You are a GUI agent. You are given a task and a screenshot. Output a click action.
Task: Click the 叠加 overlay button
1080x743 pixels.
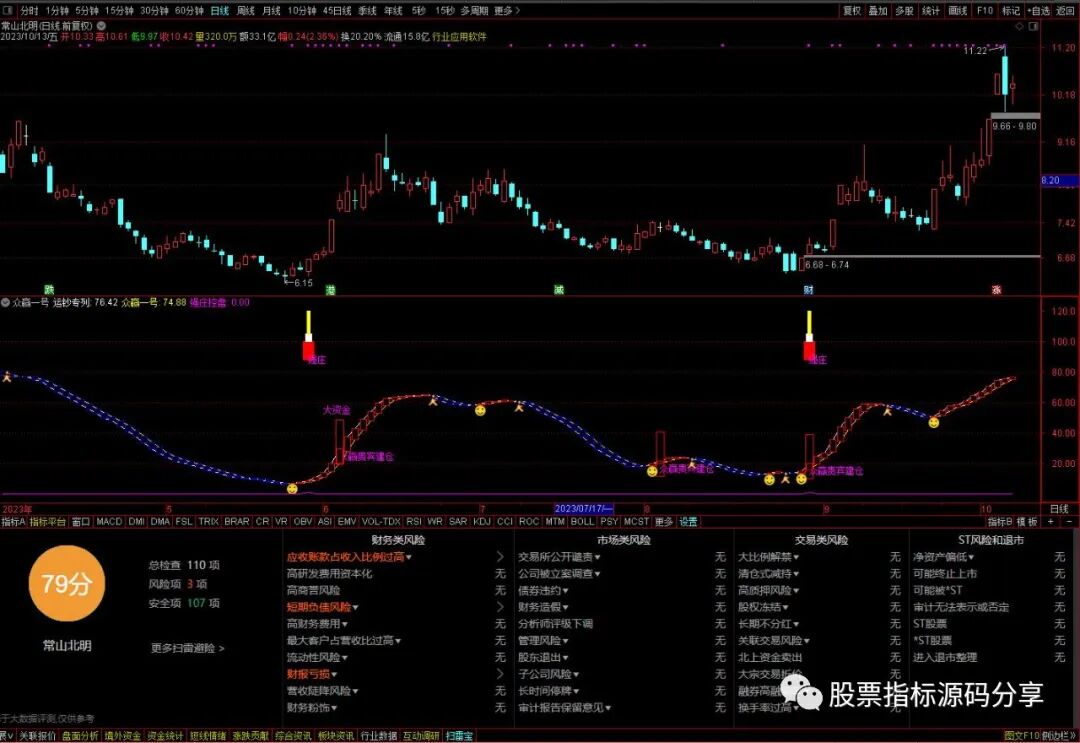878,10
